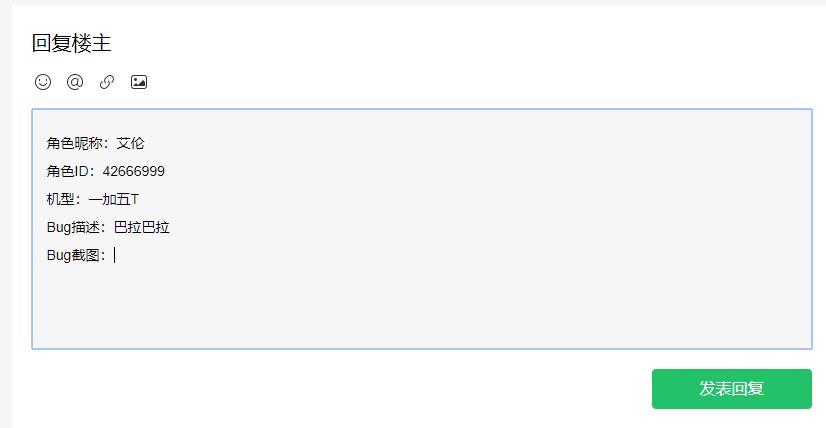
Task: Place cursor on the nickname value 艾伦
Action: pyautogui.click(x=131, y=143)
